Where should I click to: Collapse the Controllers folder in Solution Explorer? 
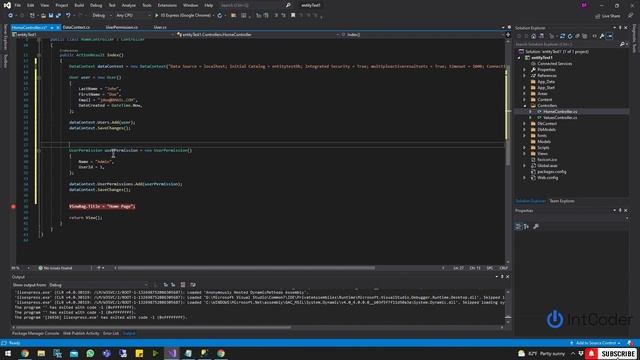524,106
